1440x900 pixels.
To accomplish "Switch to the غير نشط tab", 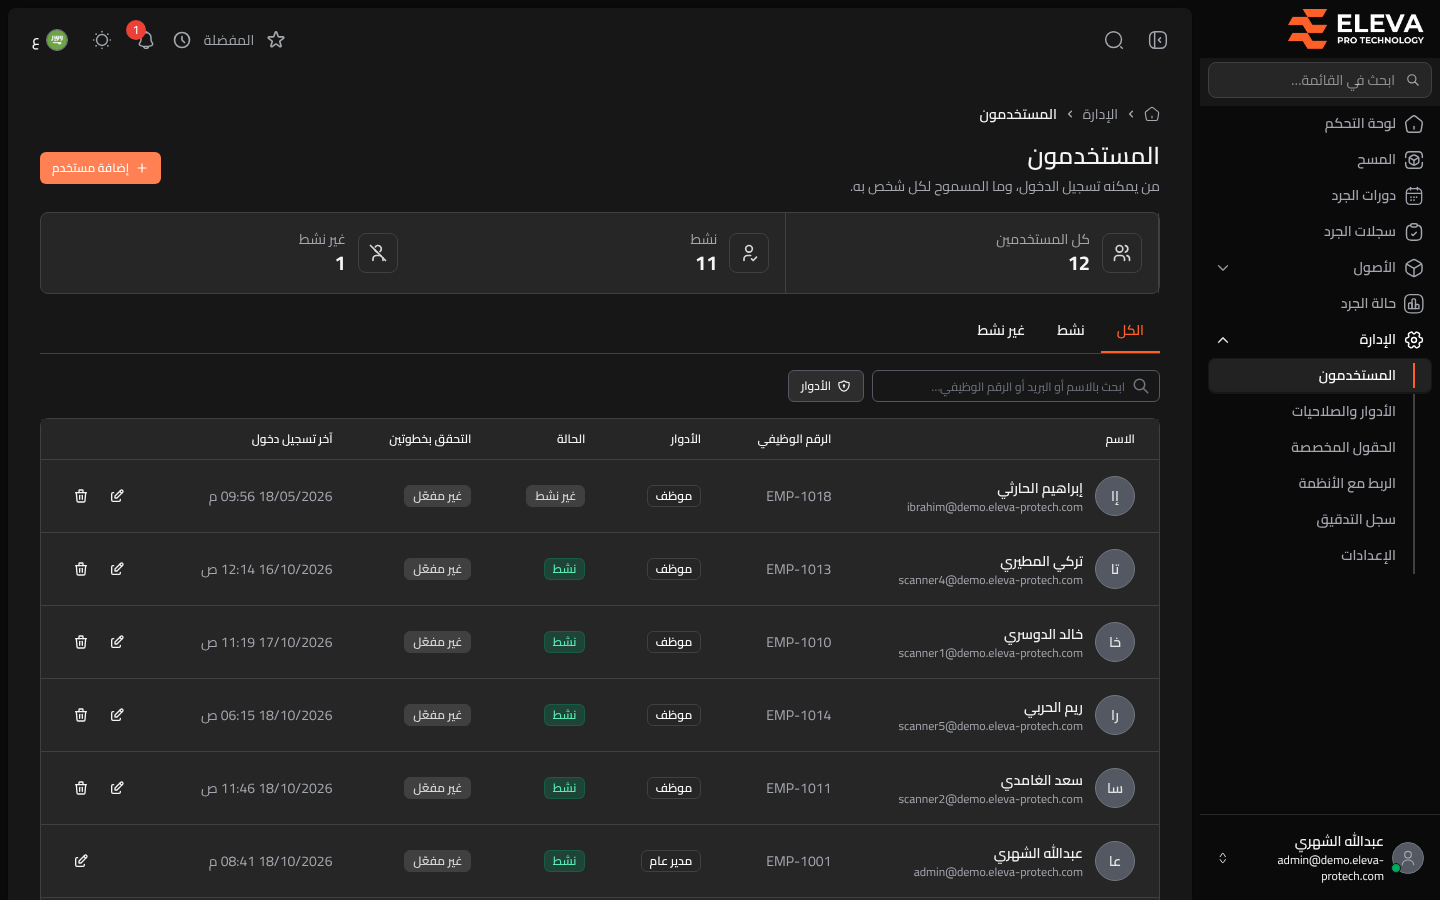I will (x=1001, y=331).
